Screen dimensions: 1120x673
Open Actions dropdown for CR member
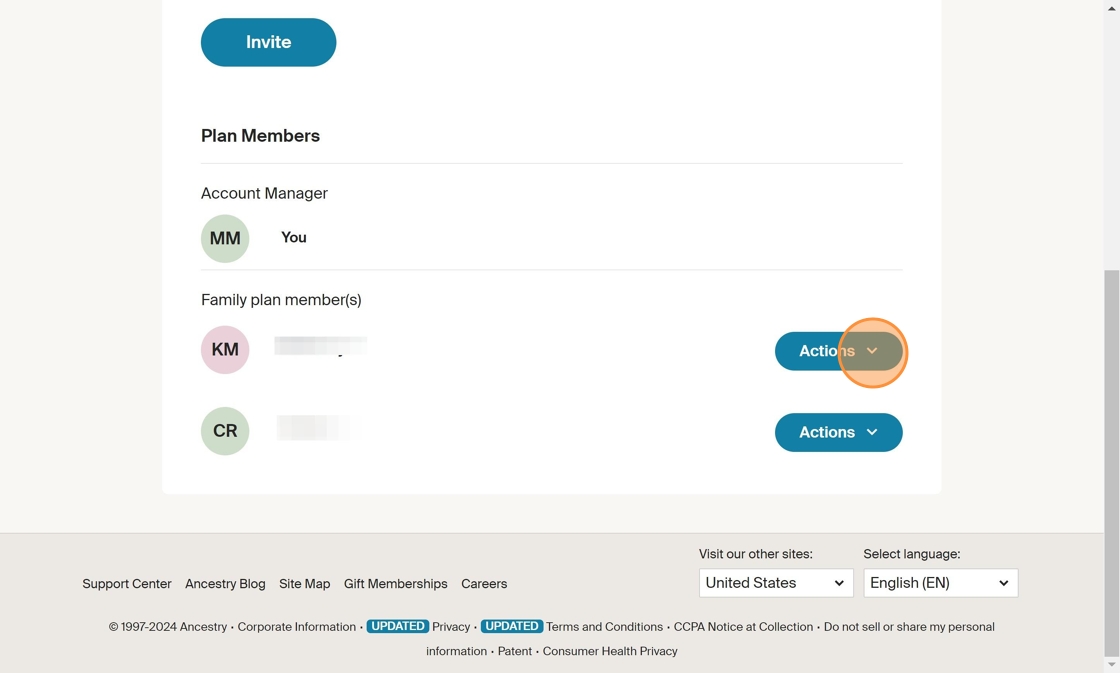pyautogui.click(x=839, y=432)
